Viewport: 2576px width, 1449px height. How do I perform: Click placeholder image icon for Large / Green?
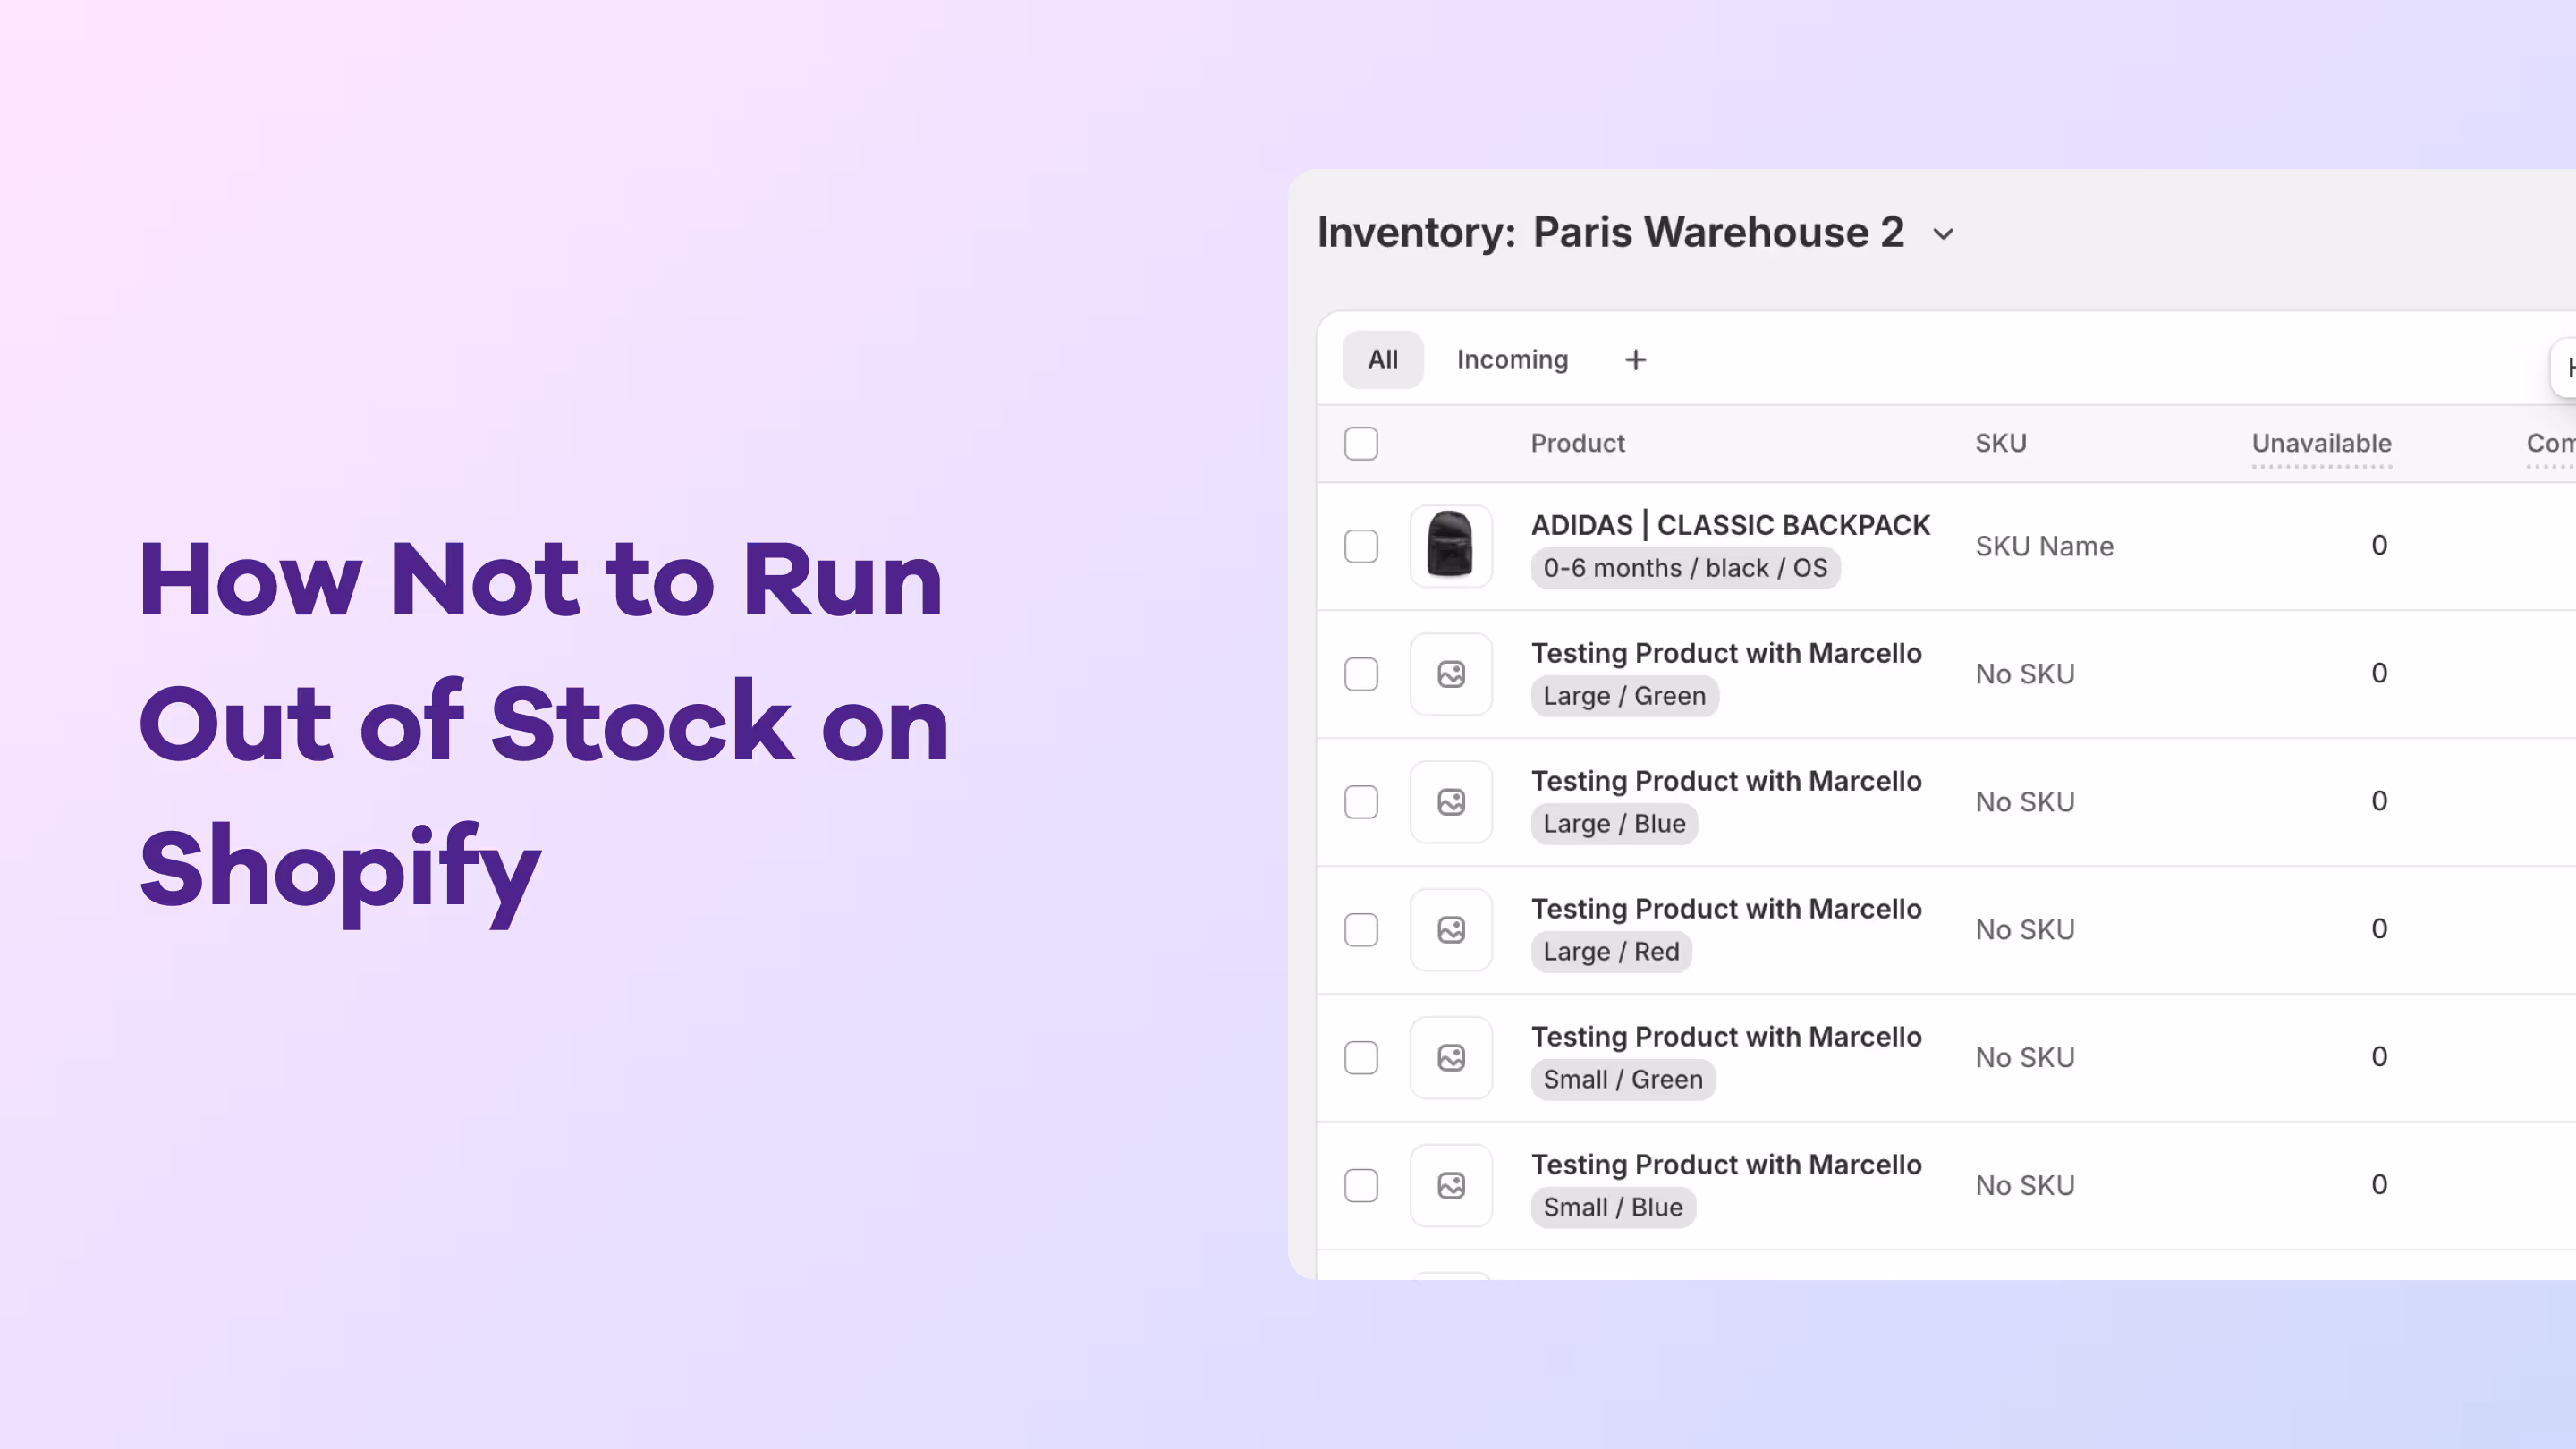[x=1450, y=674]
